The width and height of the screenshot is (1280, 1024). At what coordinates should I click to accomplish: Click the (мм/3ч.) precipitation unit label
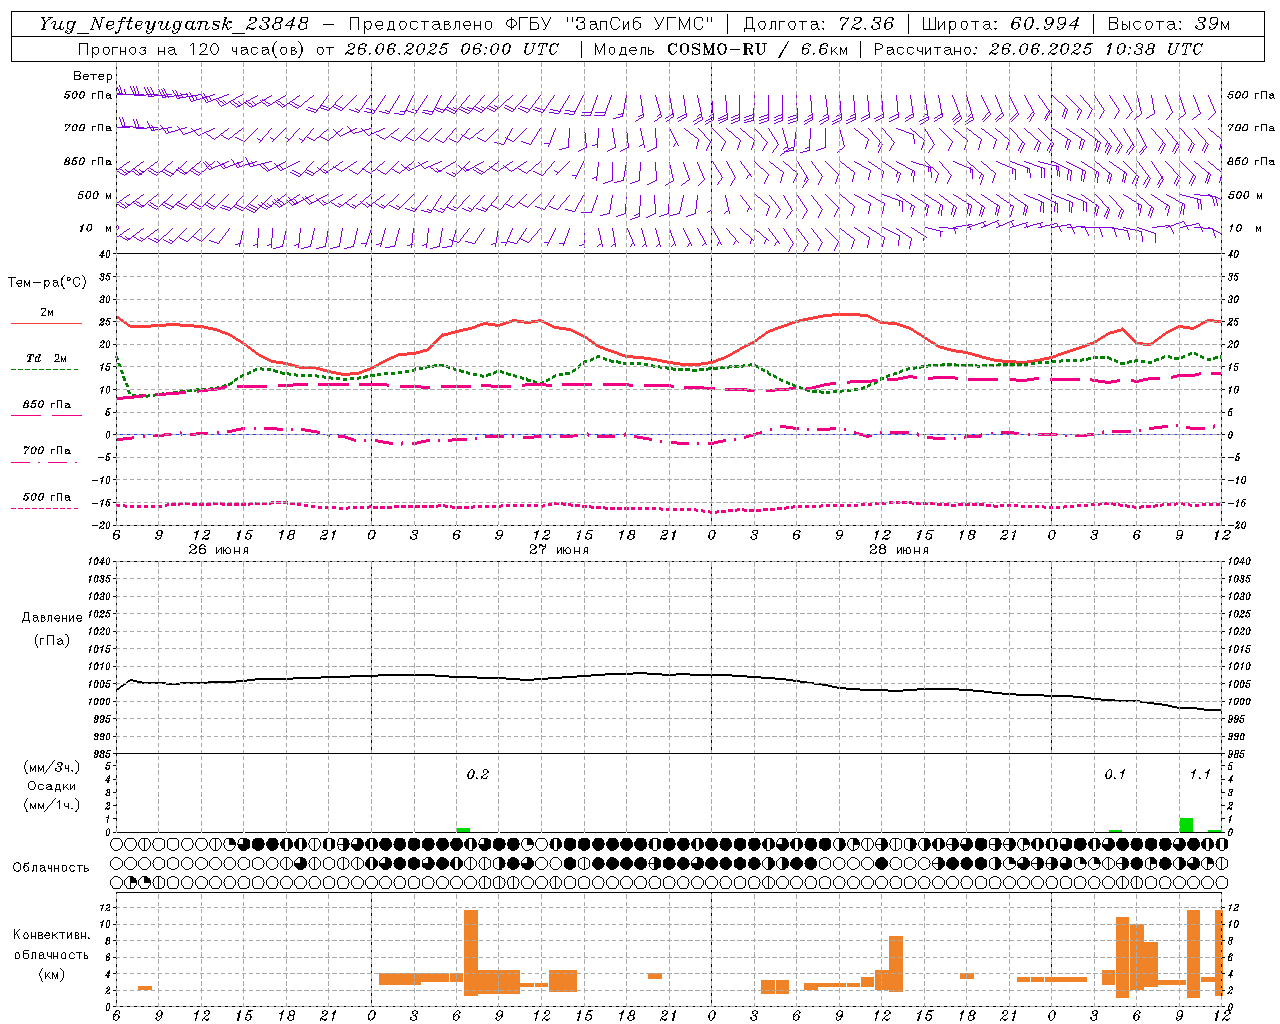click(x=52, y=767)
